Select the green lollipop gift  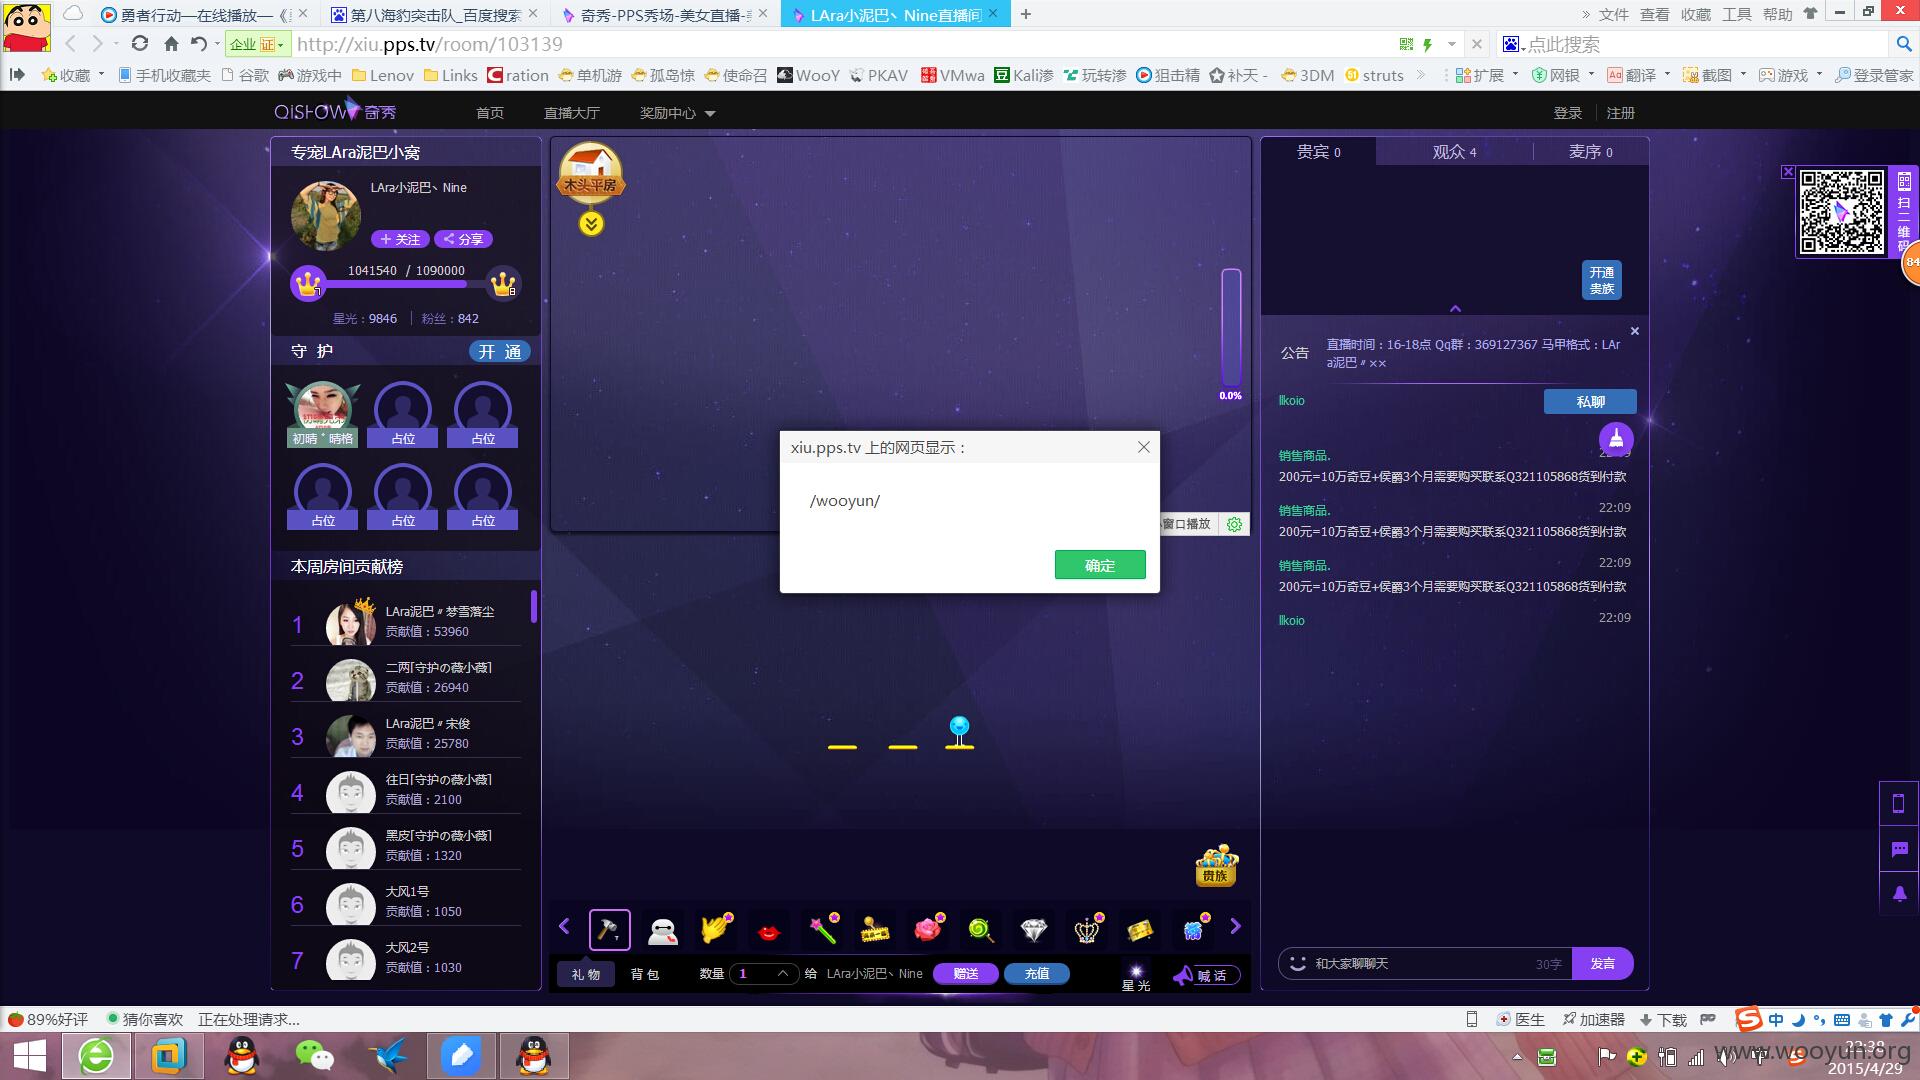981,930
